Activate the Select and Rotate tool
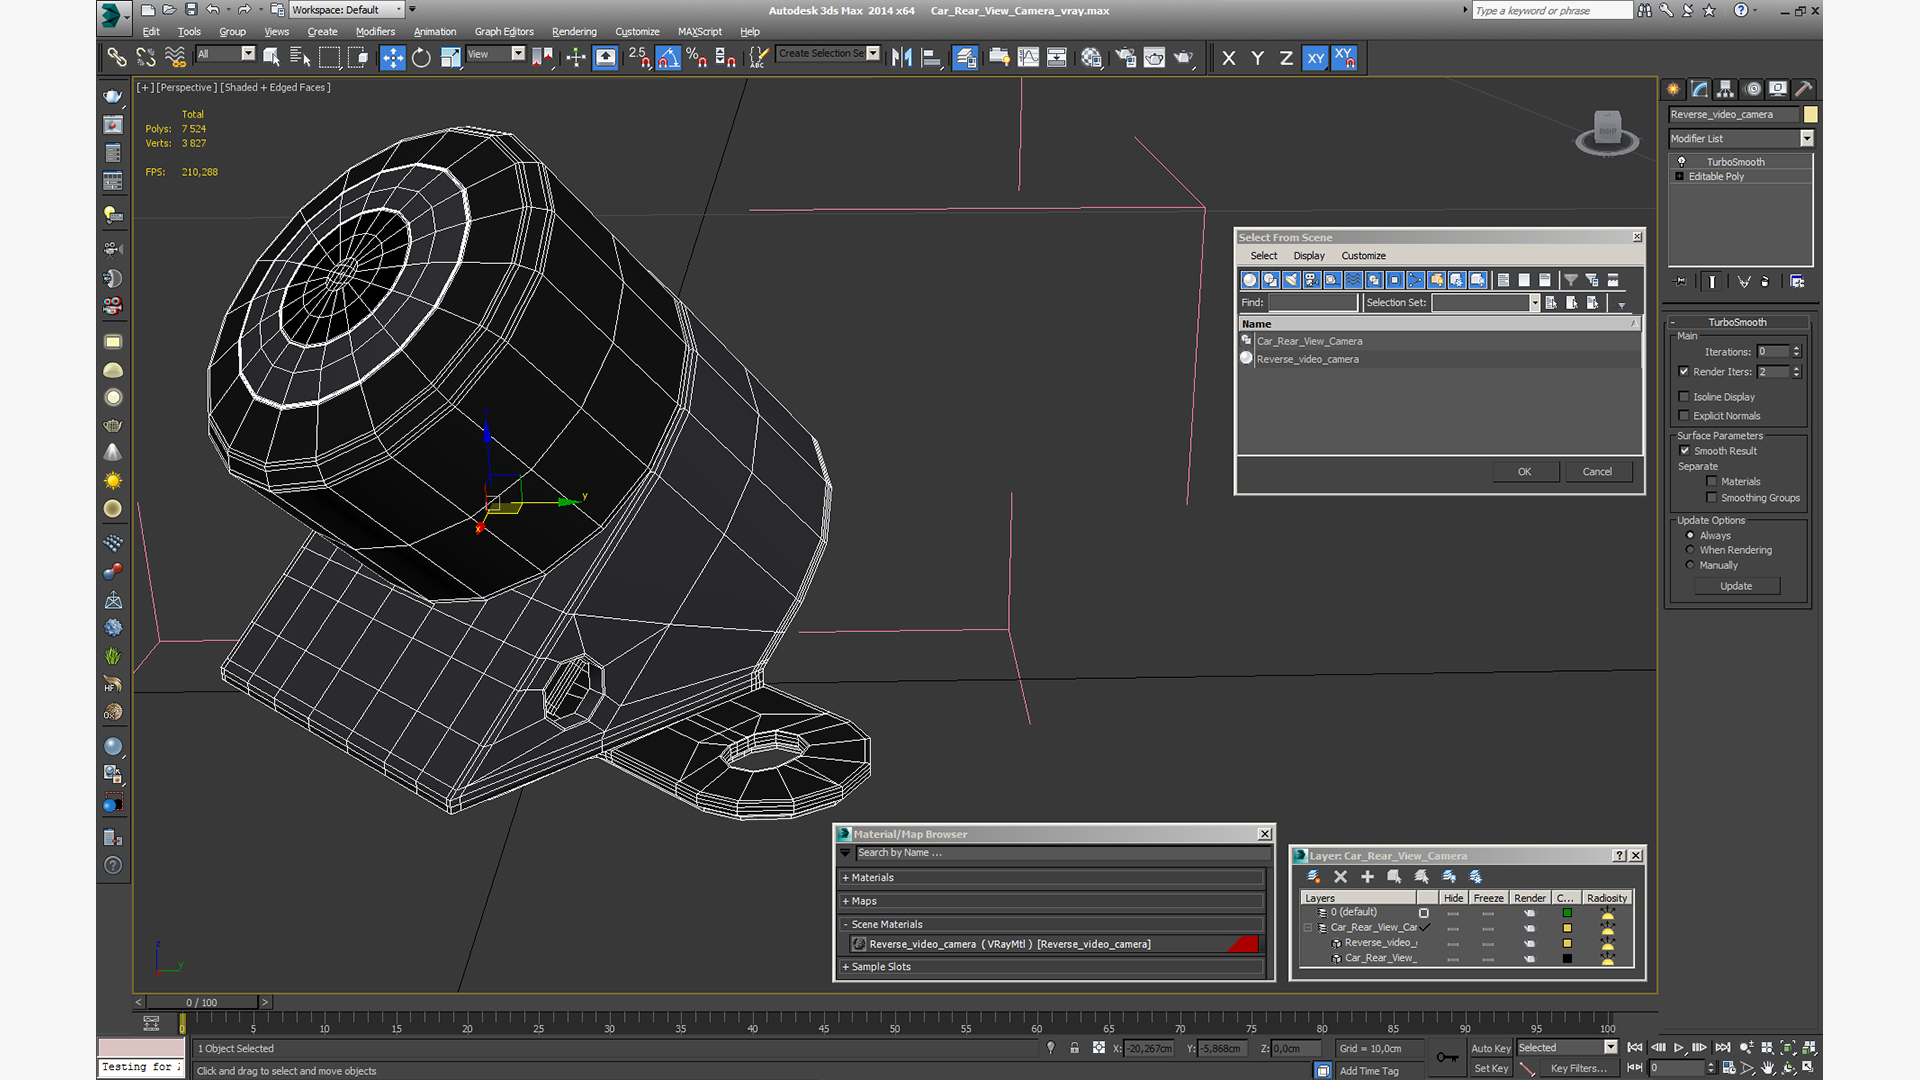 pos(421,58)
